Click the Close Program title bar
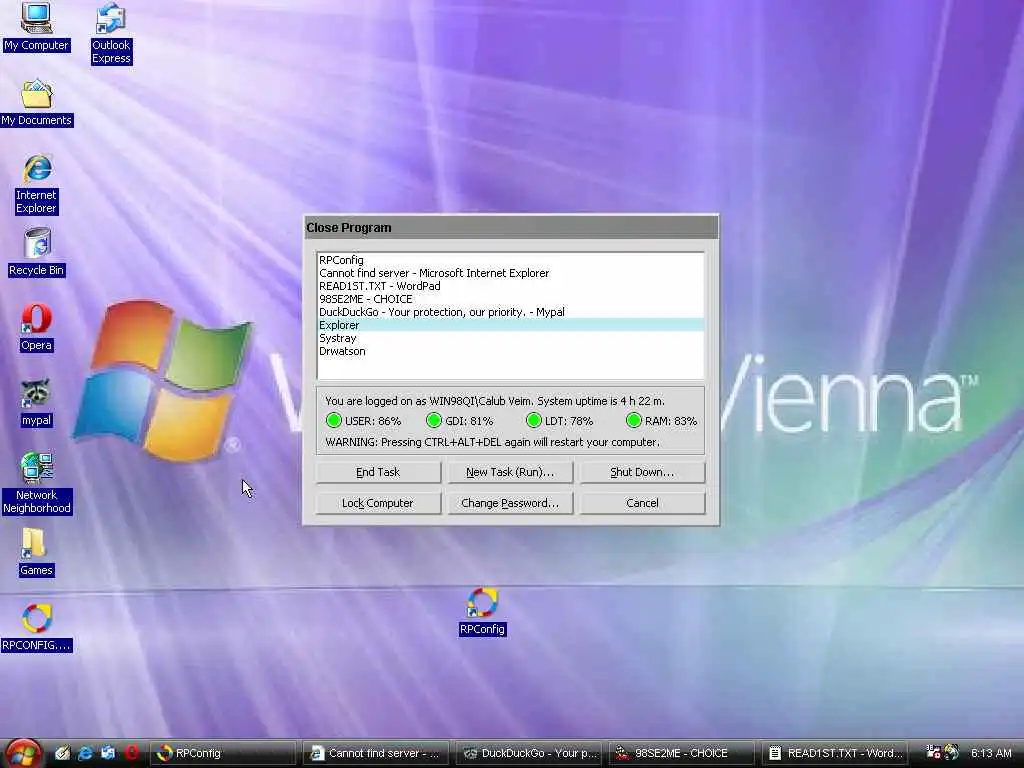This screenshot has width=1024, height=768. (x=511, y=228)
